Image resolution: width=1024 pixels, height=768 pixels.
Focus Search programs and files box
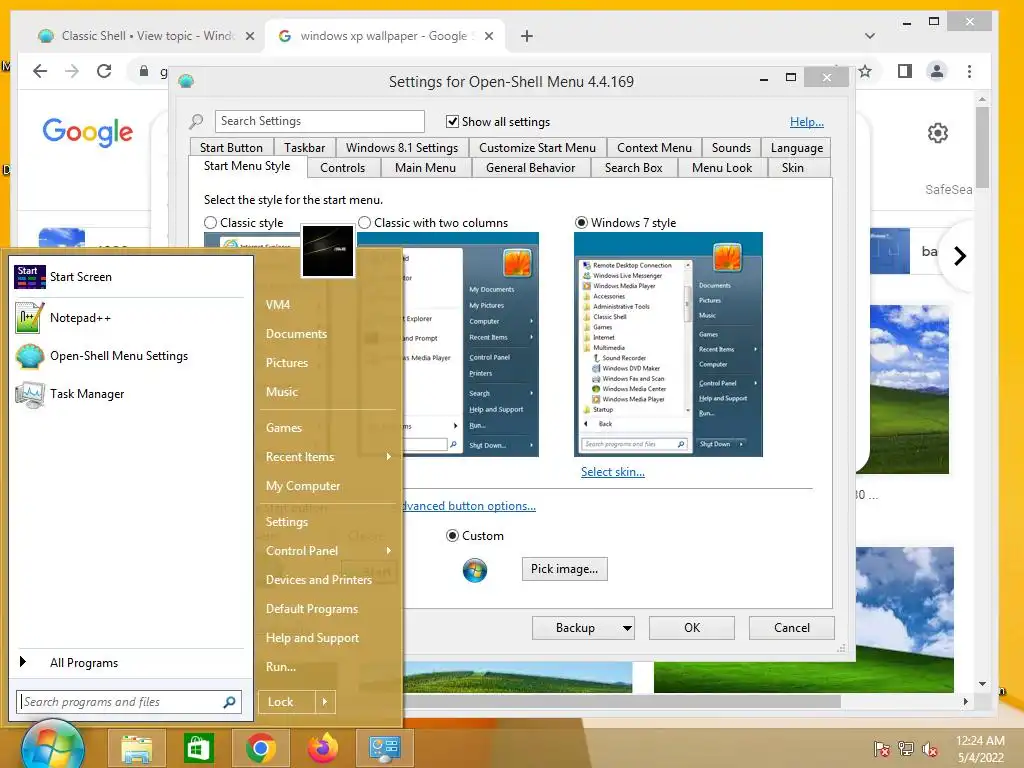tap(129, 702)
